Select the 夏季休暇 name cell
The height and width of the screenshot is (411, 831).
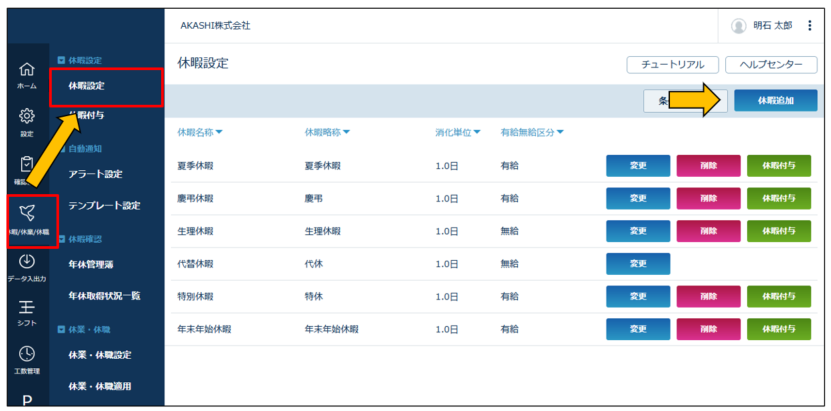tap(195, 166)
